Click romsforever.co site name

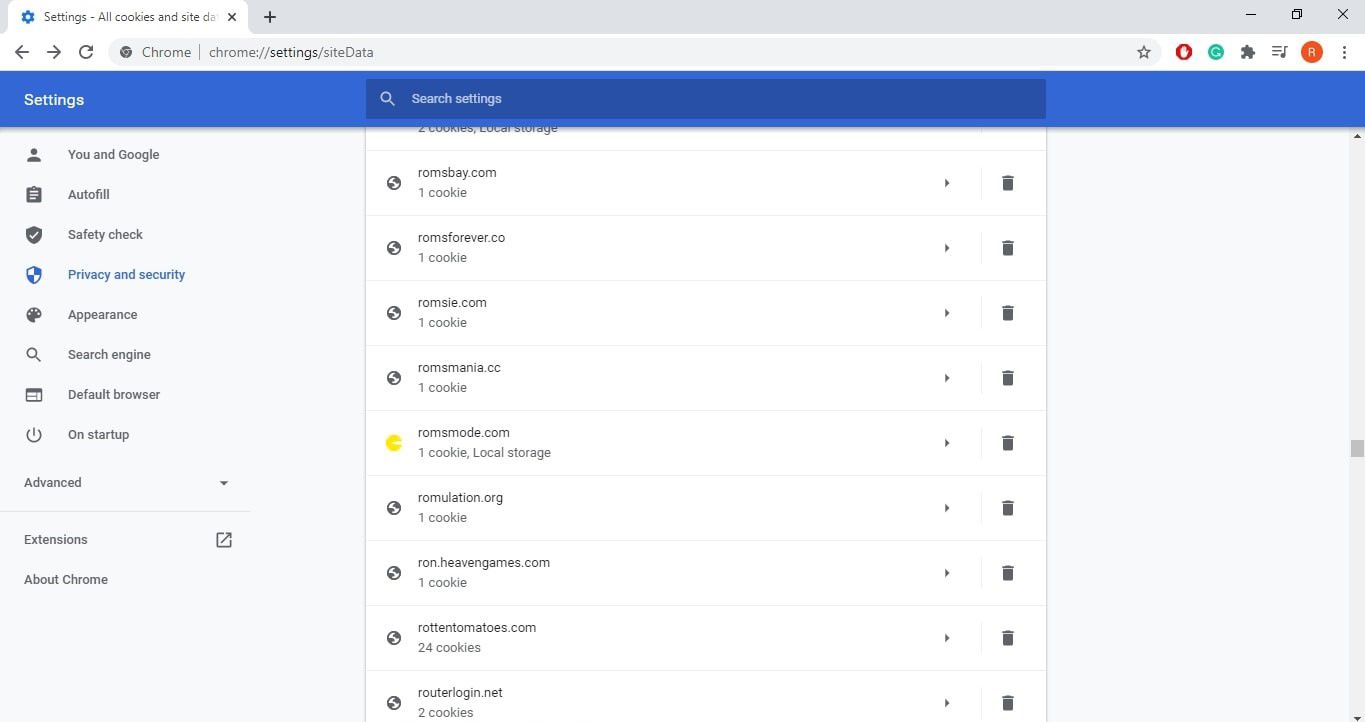(x=461, y=238)
